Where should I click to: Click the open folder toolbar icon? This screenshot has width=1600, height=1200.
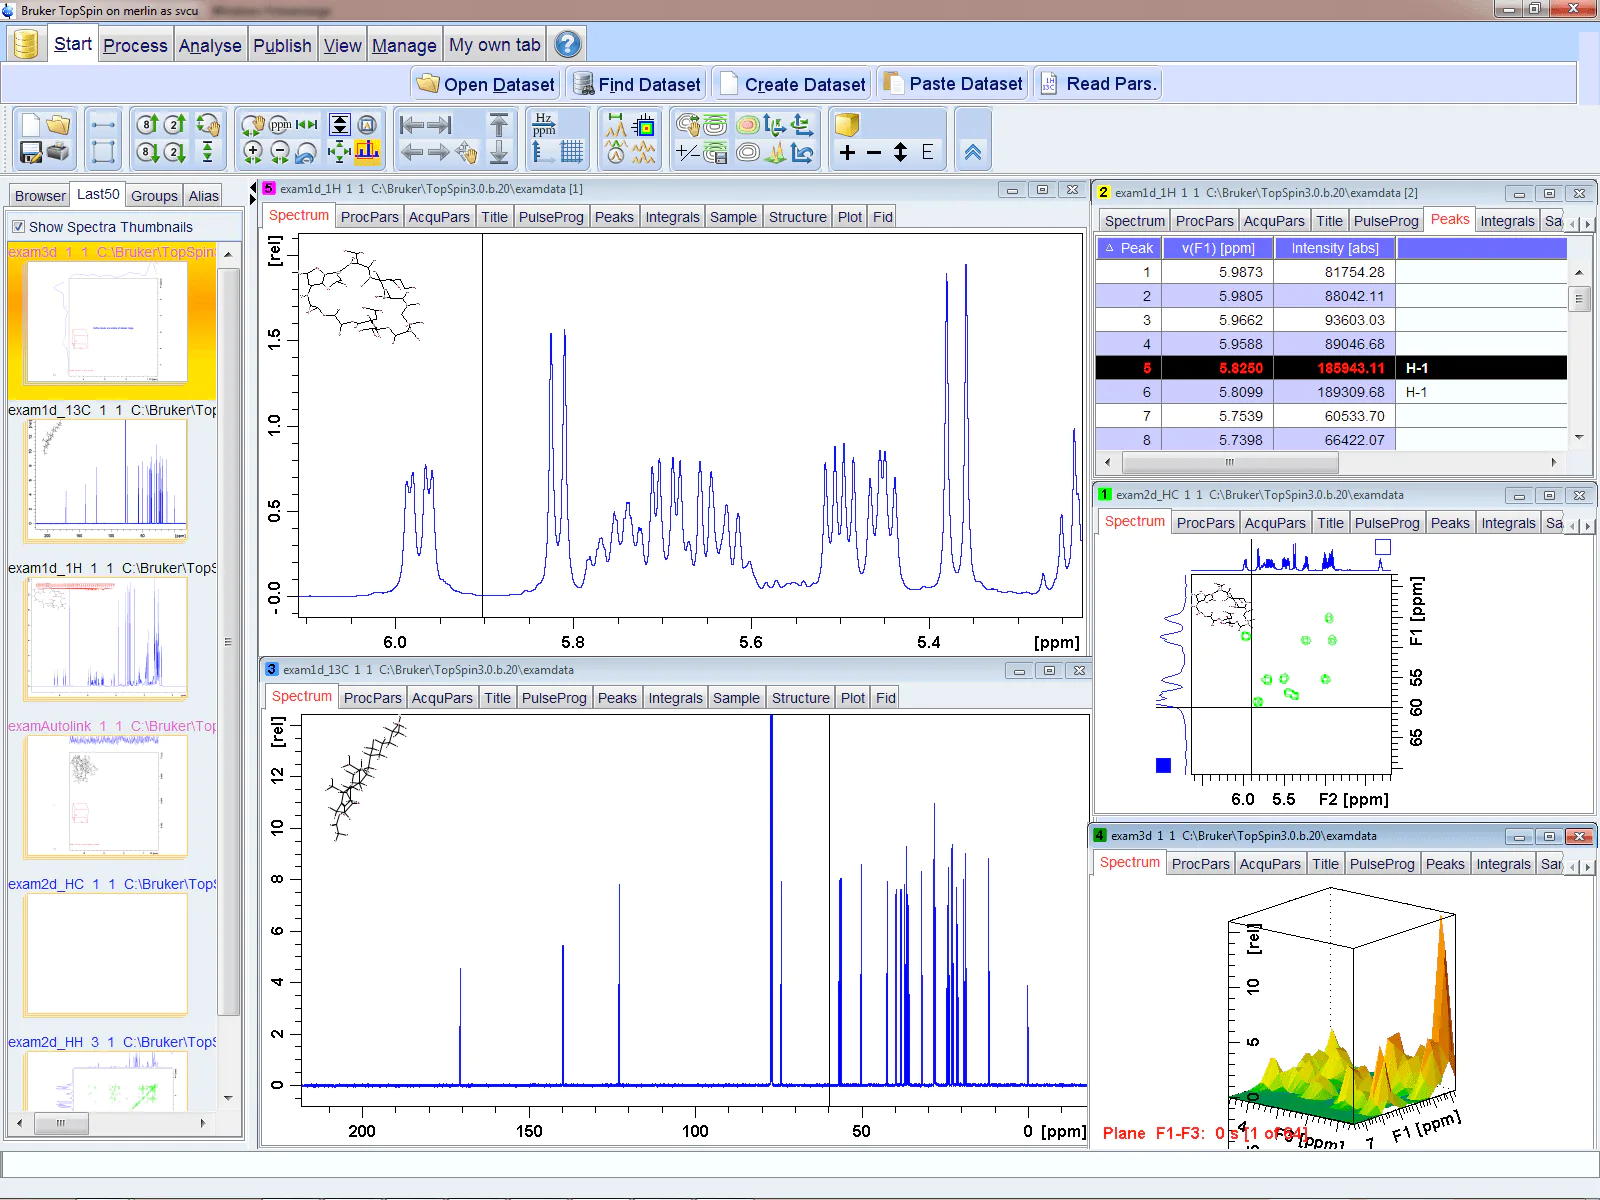58,125
